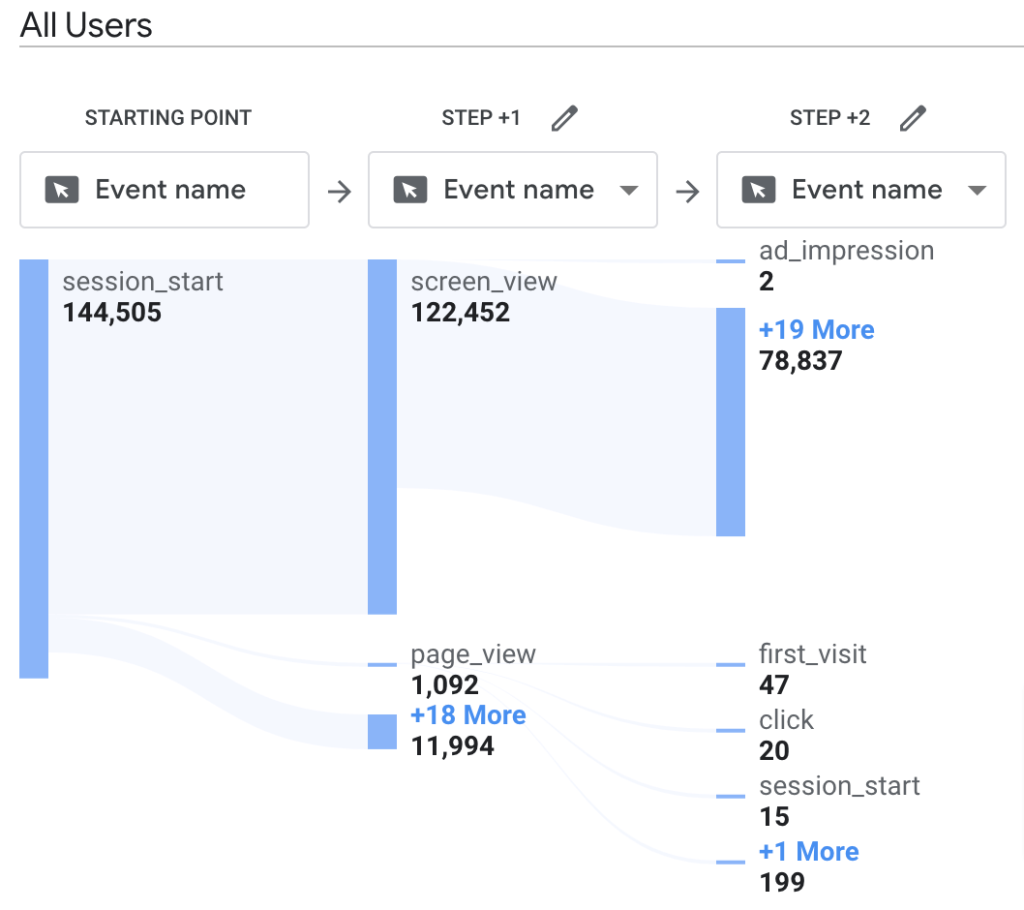Open the Step +2 Event name dropdown

pos(979,189)
